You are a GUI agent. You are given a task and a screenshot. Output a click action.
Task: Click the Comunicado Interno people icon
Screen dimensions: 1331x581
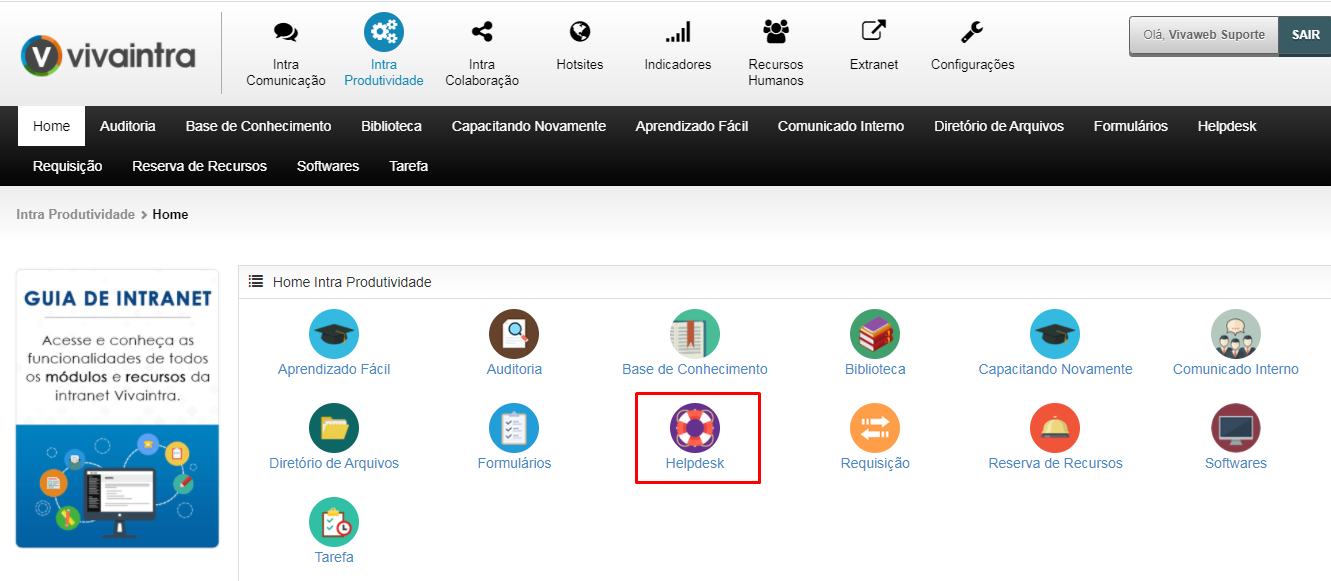[x=1236, y=334]
